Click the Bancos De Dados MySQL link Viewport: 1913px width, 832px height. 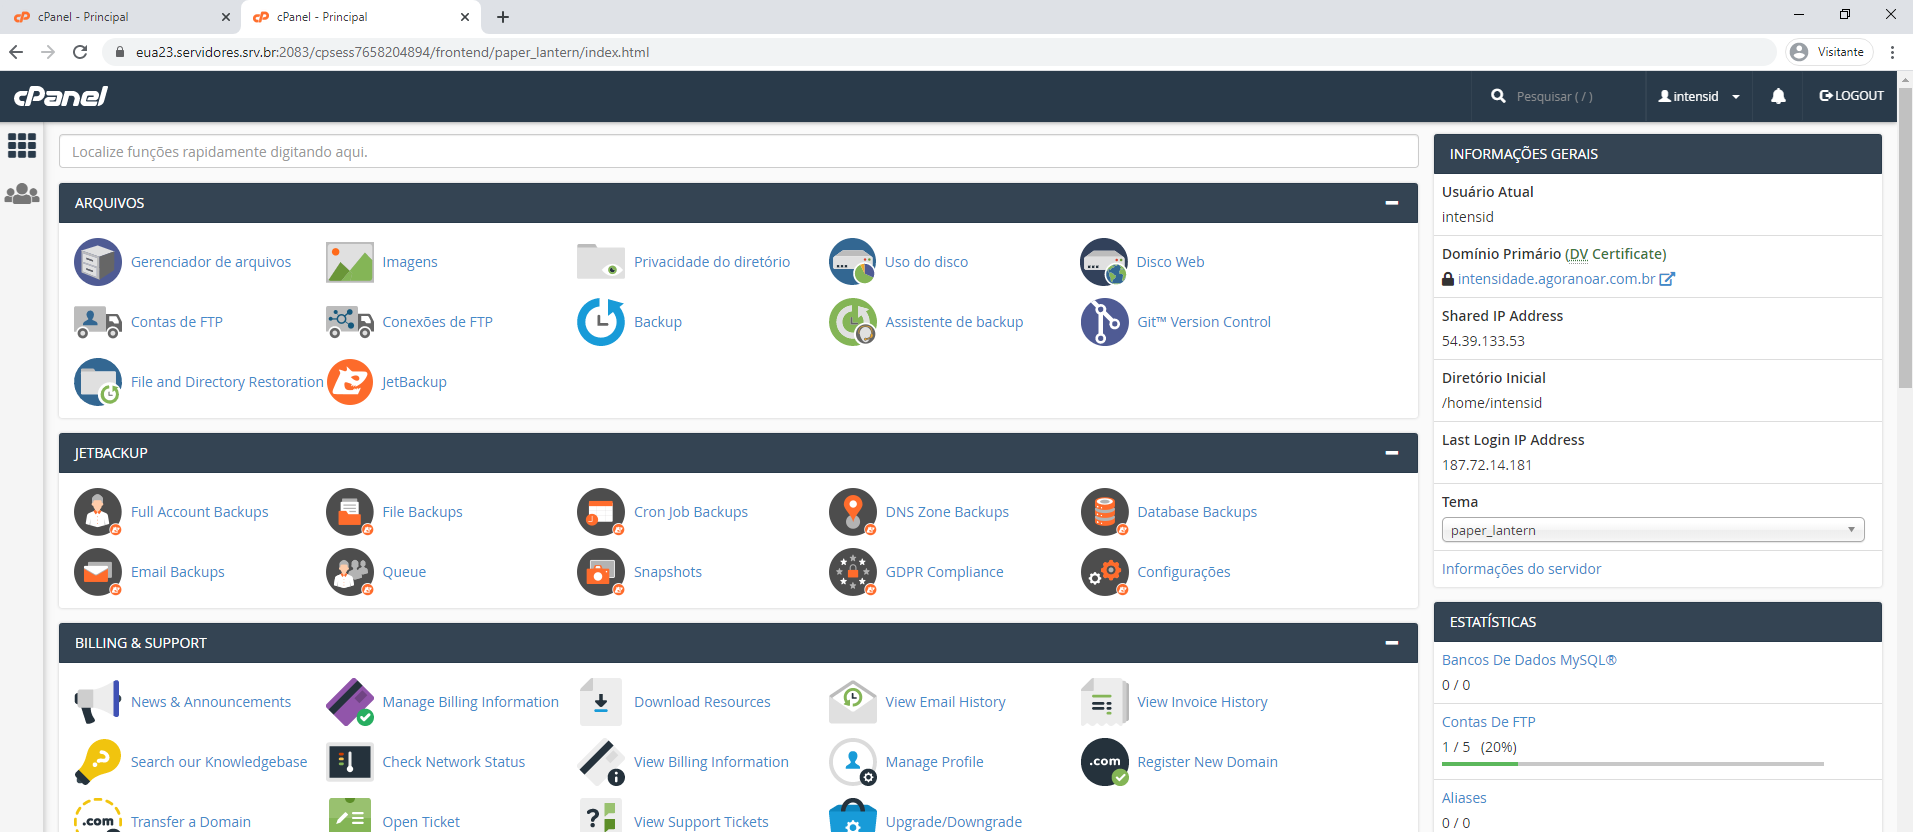click(x=1529, y=660)
